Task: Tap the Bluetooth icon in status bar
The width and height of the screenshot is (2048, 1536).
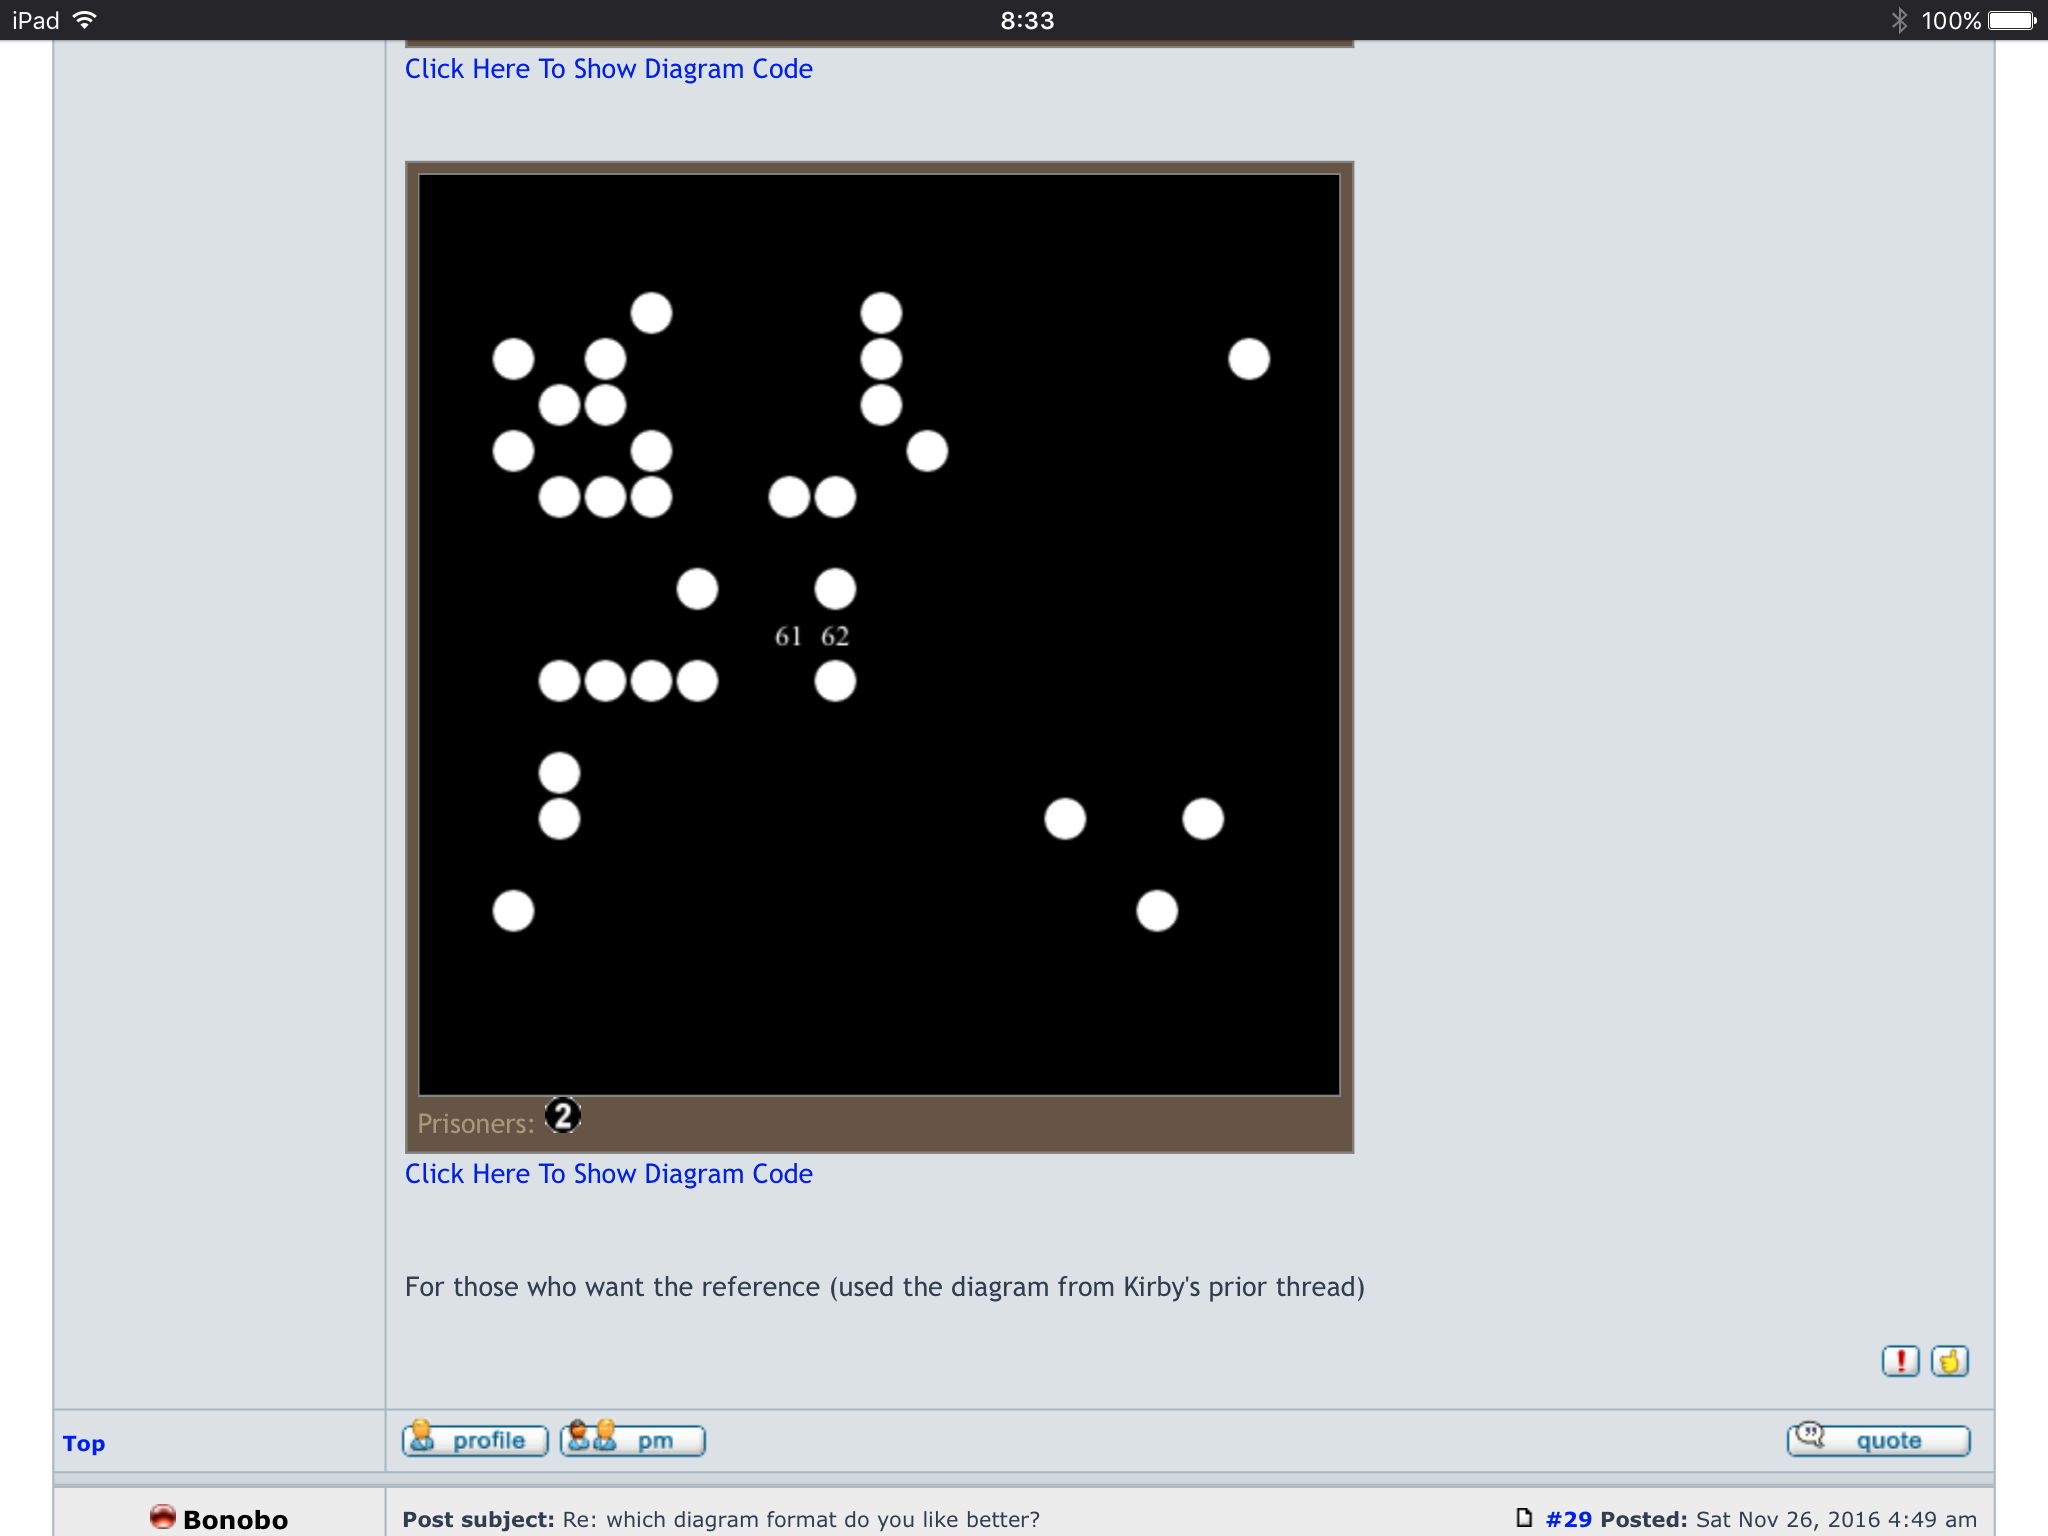Action: click(1899, 20)
